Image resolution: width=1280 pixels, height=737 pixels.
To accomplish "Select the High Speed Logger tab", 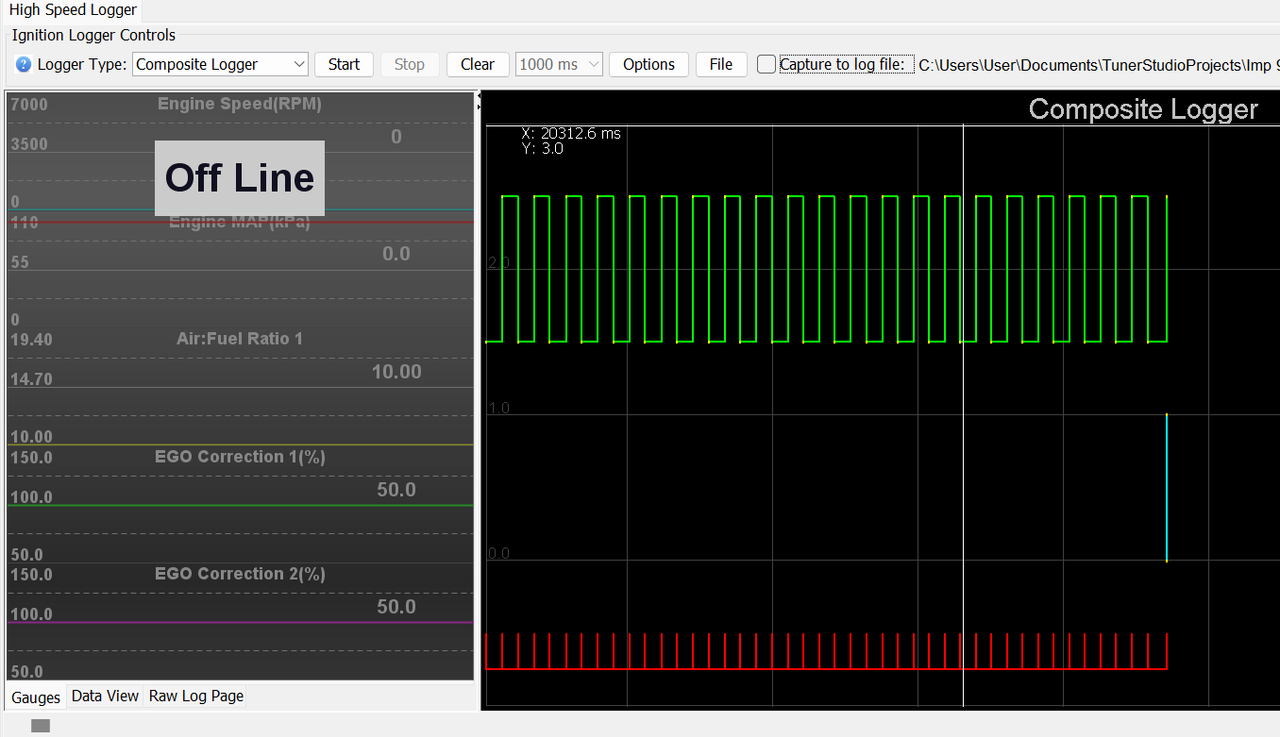I will [x=73, y=10].
